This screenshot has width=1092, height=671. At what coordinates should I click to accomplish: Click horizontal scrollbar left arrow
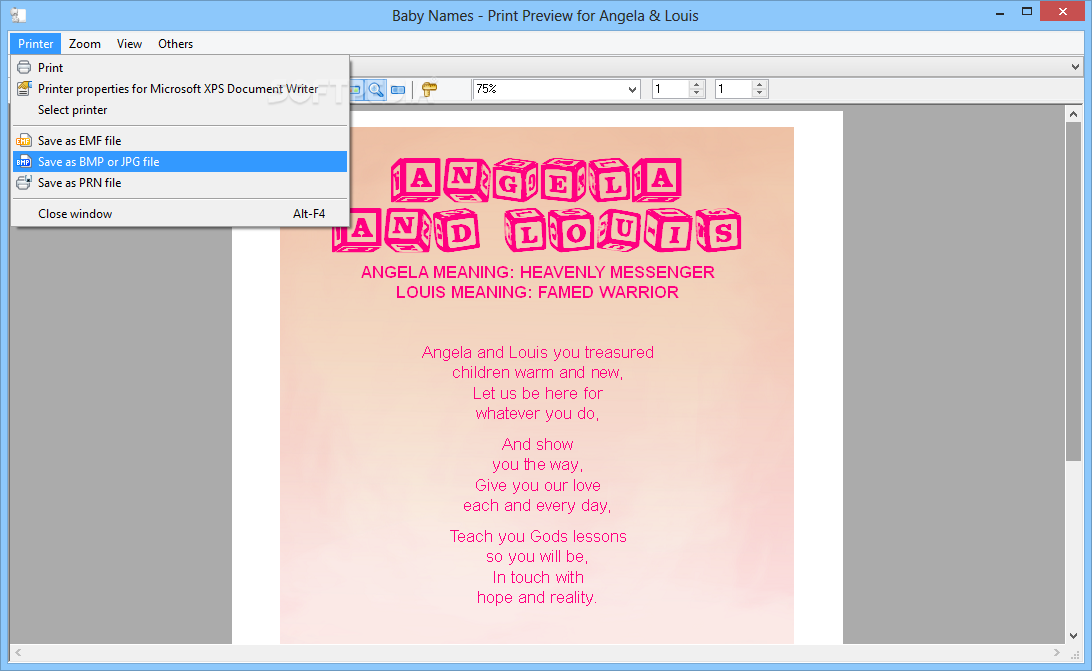18,653
